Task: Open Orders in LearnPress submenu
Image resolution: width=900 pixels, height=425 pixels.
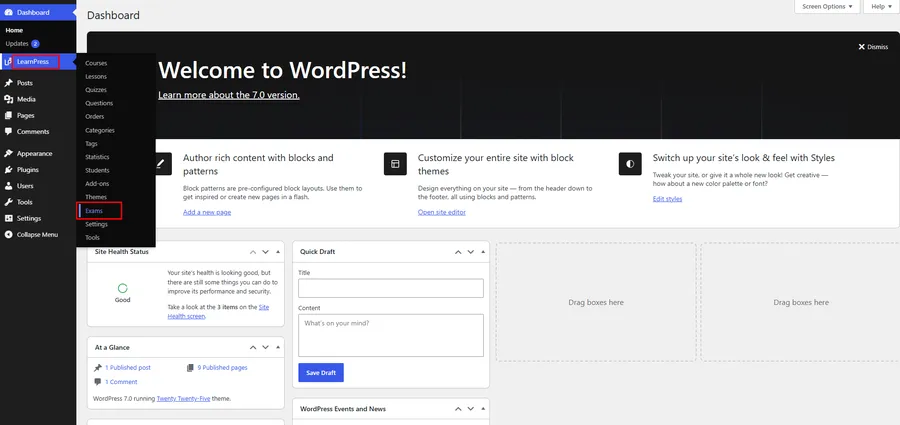Action: point(95,117)
